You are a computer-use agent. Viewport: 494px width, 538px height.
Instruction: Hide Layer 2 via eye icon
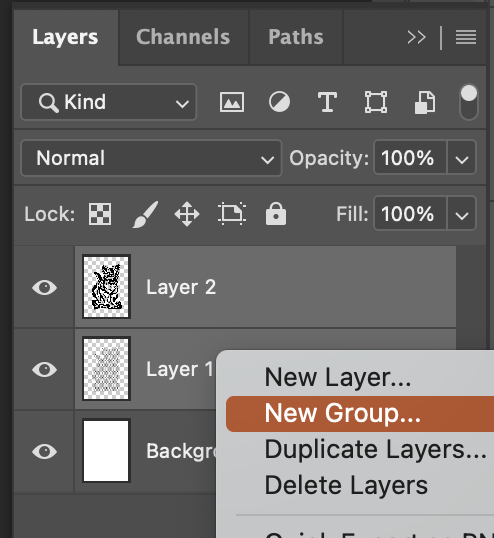[45, 288]
